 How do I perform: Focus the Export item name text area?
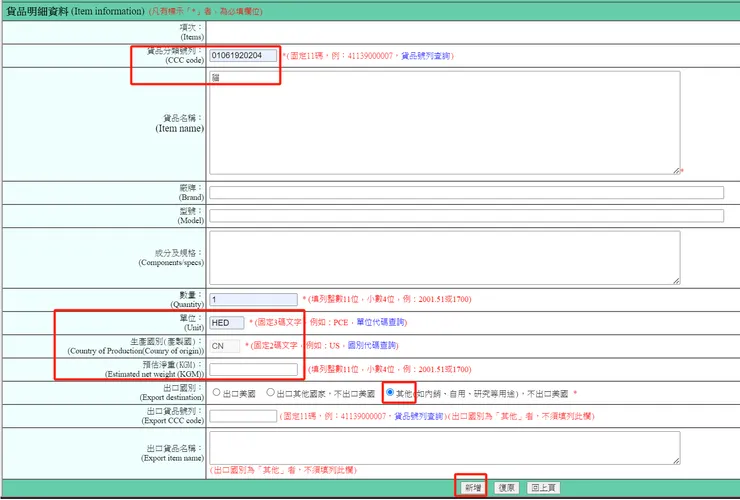click(445, 448)
